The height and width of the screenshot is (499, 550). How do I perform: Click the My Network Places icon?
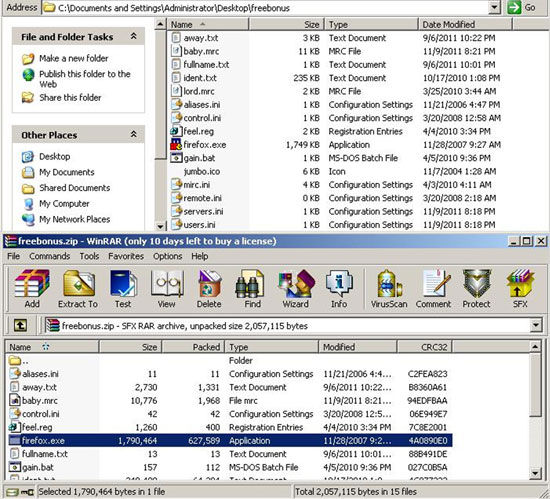click(x=28, y=219)
